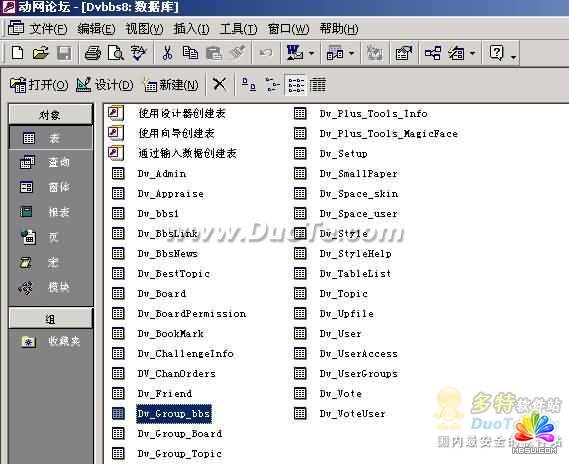Click the 设计(D) button
Viewport: 569px width, 464px height.
tap(105, 85)
